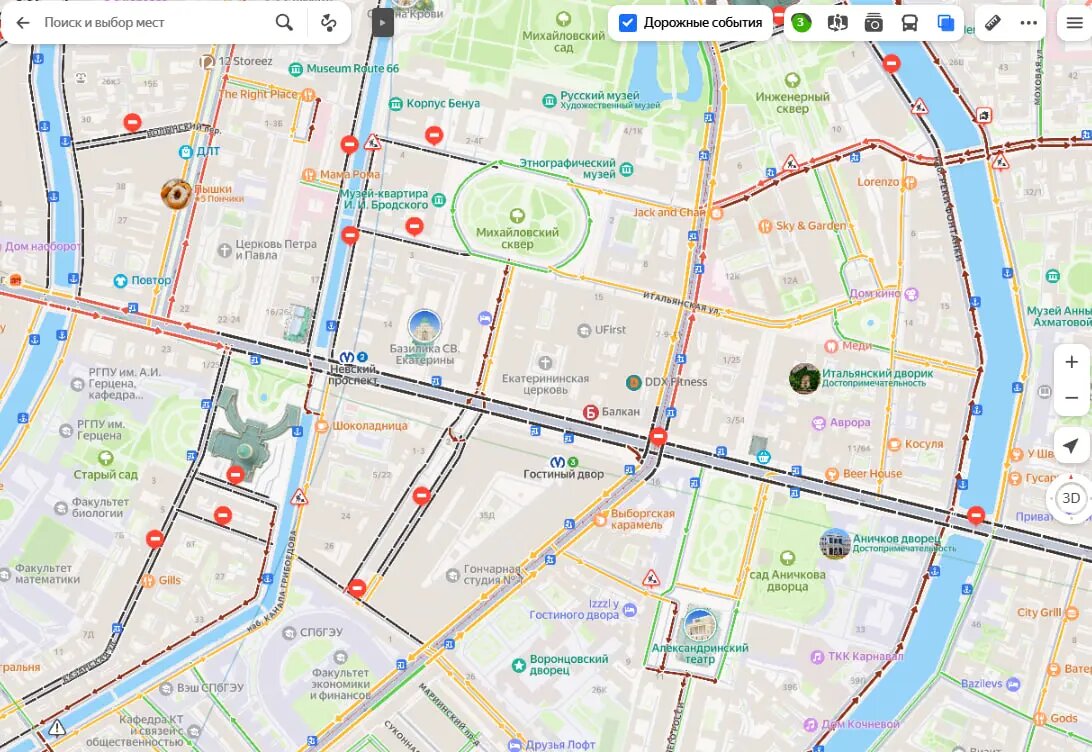
Task: Open Beer House bar marker
Action: (832, 474)
